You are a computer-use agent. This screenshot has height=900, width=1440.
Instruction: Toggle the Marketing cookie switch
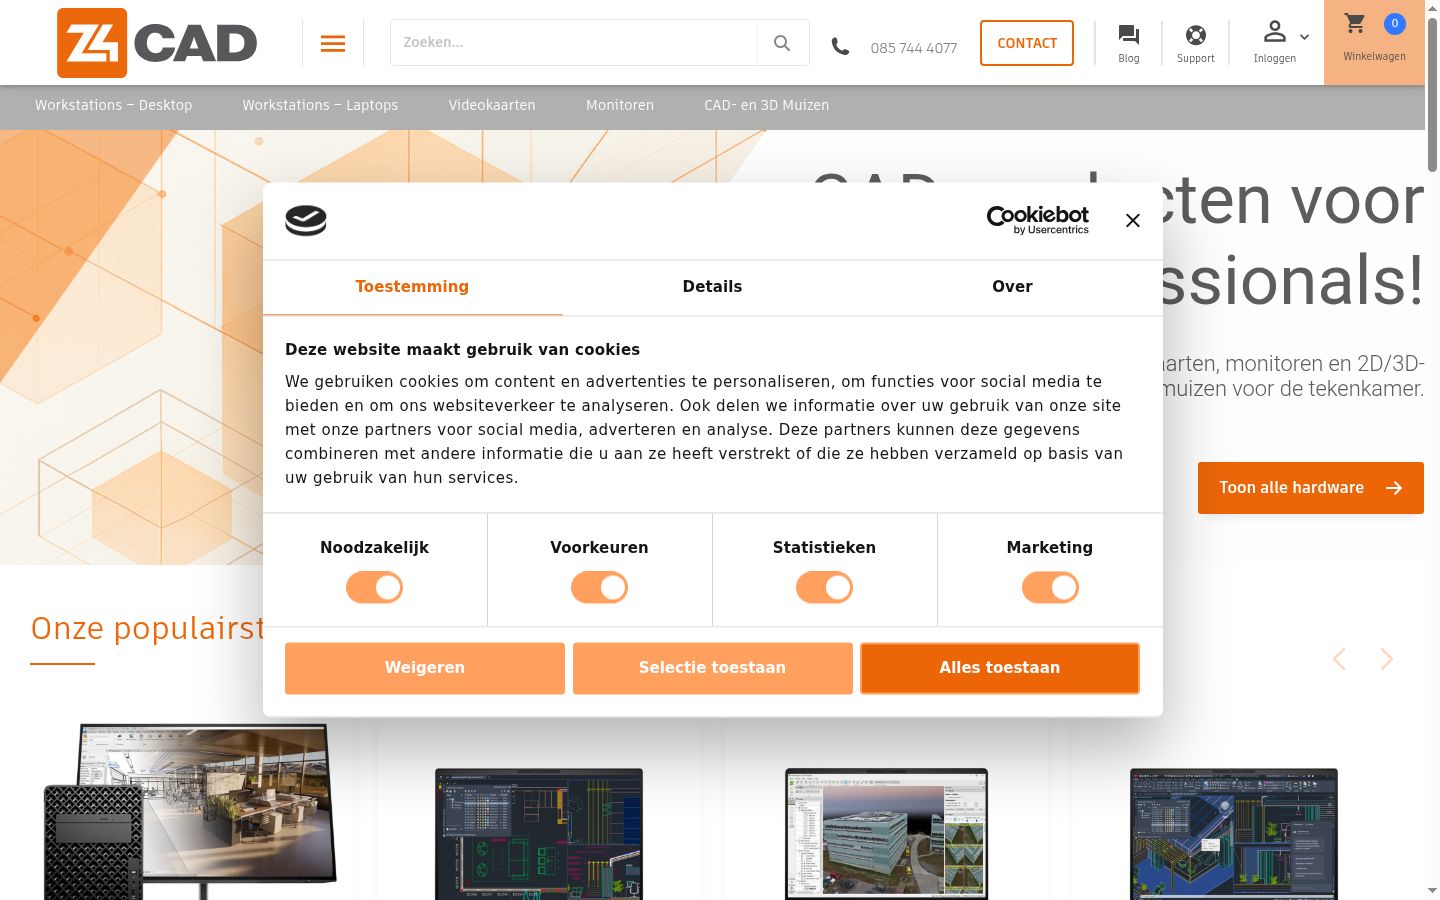[1050, 587]
